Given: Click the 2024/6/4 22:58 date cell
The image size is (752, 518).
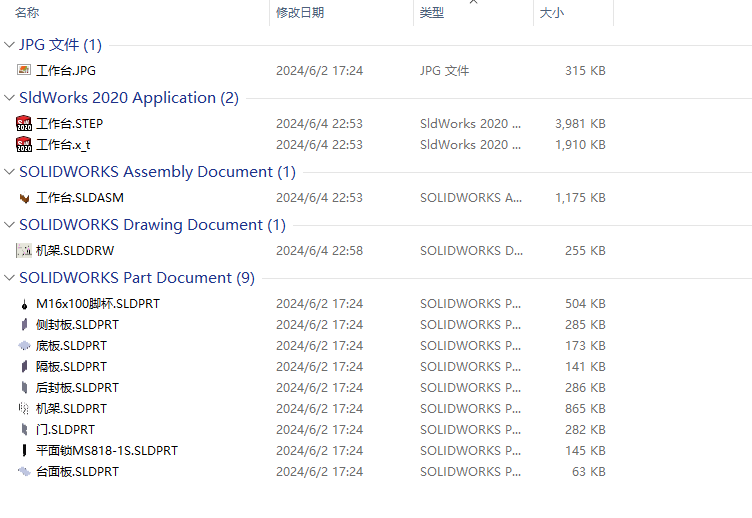Looking at the screenshot, I should point(319,251).
